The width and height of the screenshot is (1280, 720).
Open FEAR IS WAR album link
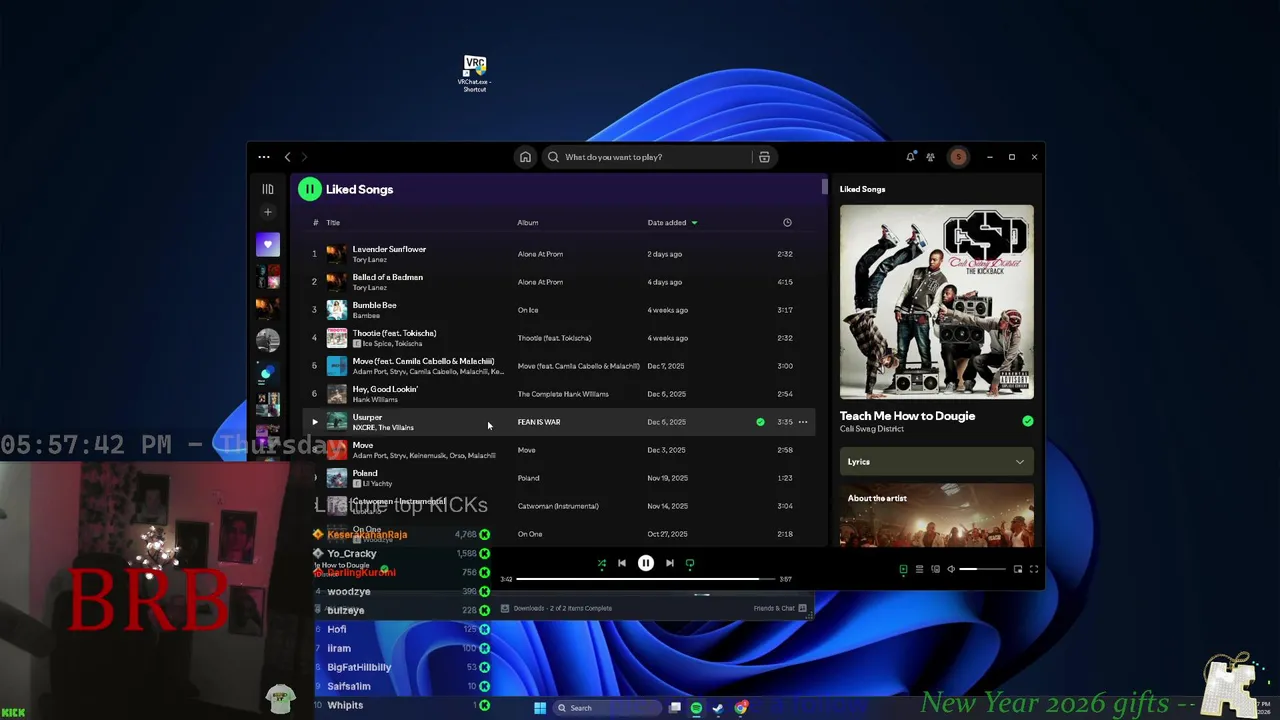coord(539,422)
